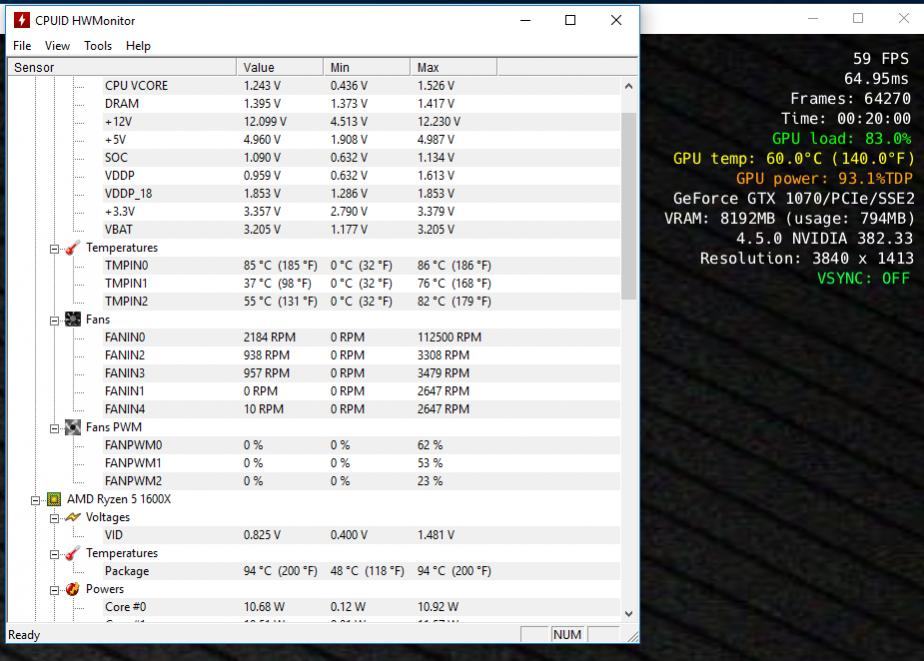Click the lightning Voltages icon under Ryzen
This screenshot has height=661, width=924.
72,517
